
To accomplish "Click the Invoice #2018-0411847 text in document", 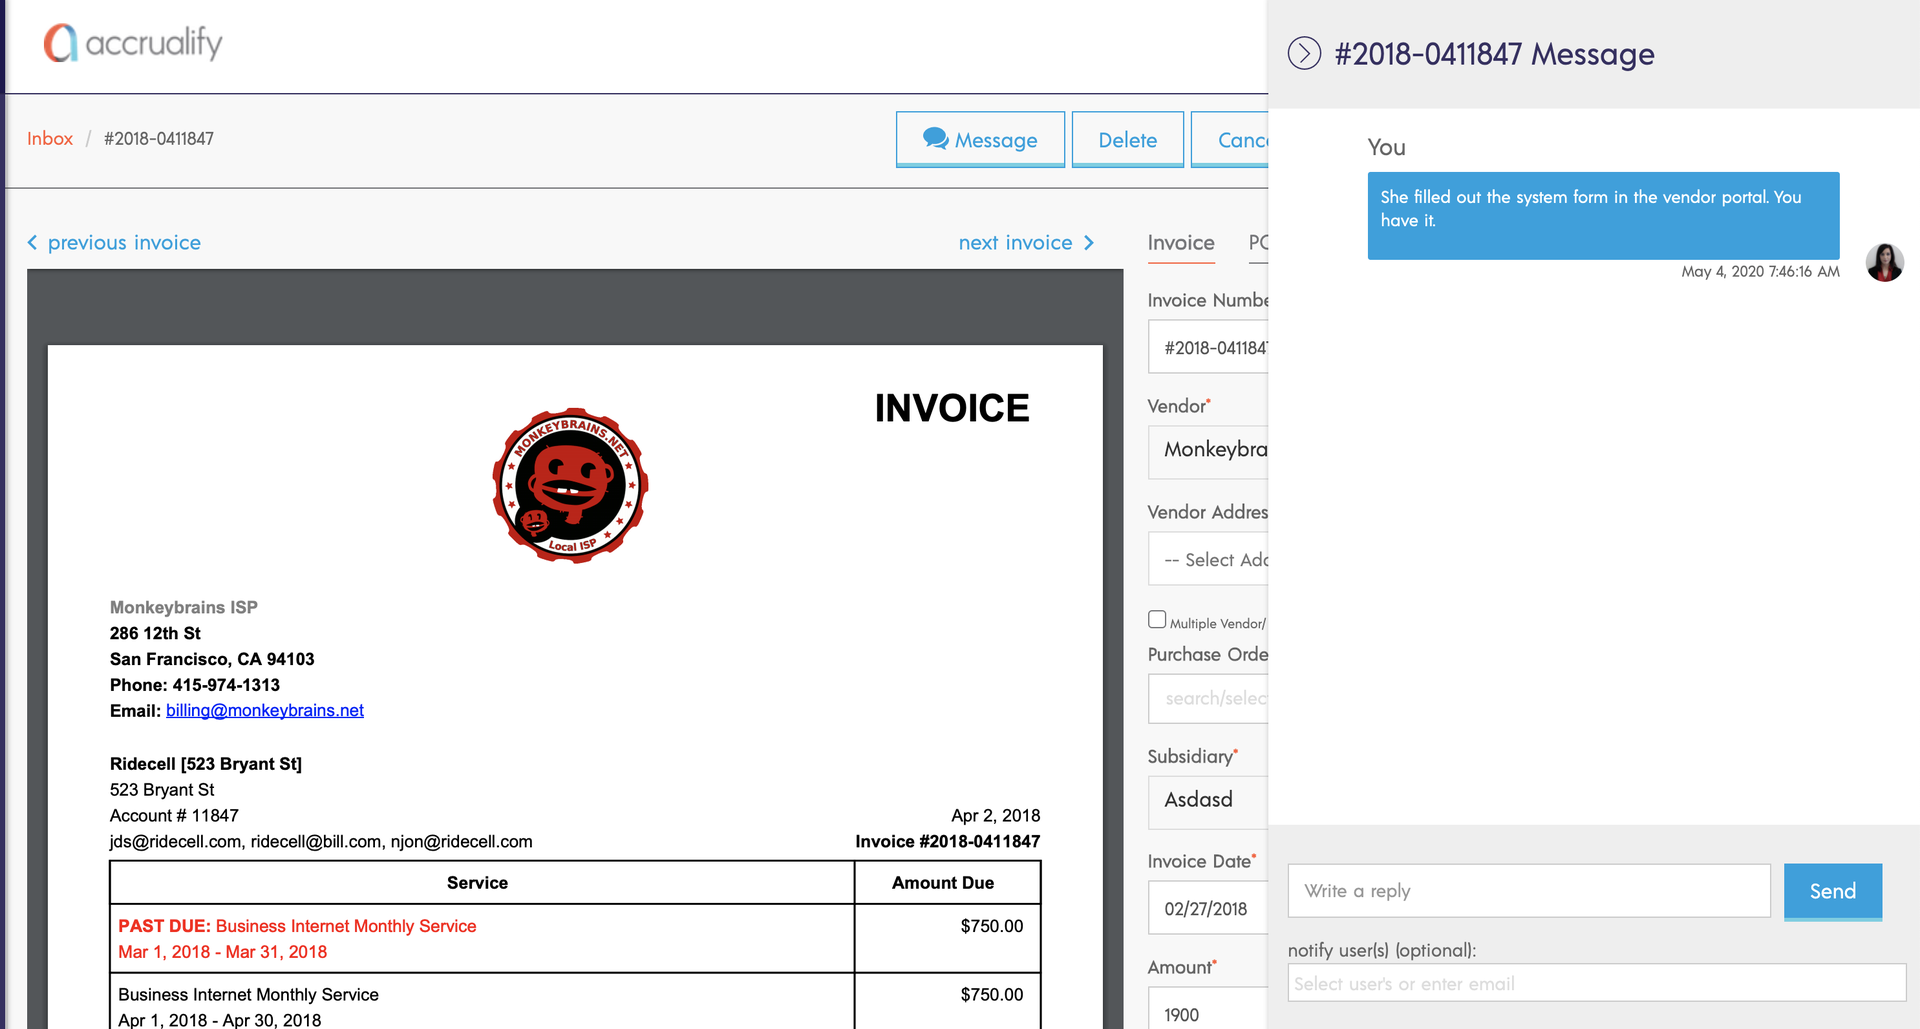I will [x=947, y=841].
